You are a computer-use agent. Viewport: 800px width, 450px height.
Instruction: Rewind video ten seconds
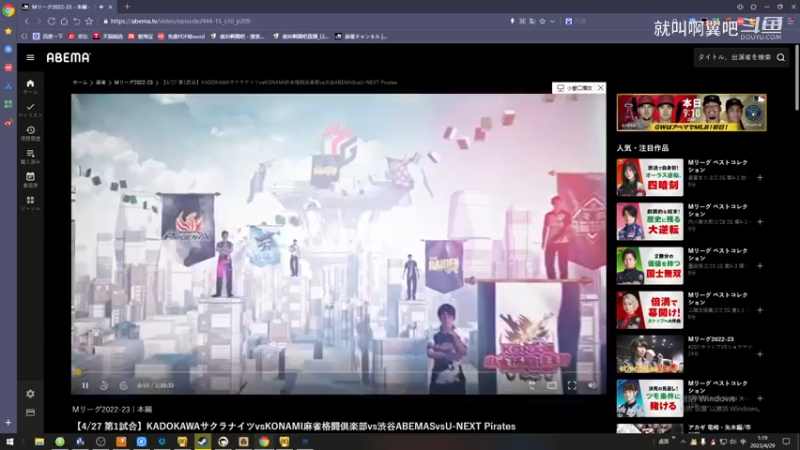[x=104, y=386]
